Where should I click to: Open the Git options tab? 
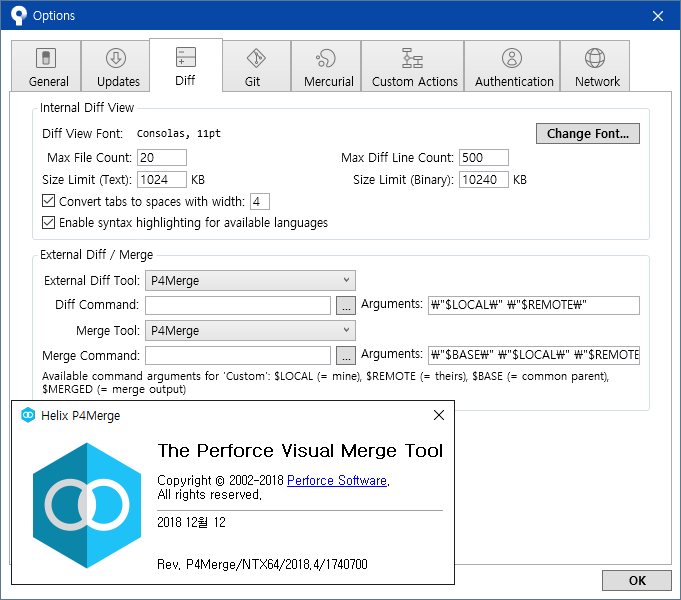point(256,66)
